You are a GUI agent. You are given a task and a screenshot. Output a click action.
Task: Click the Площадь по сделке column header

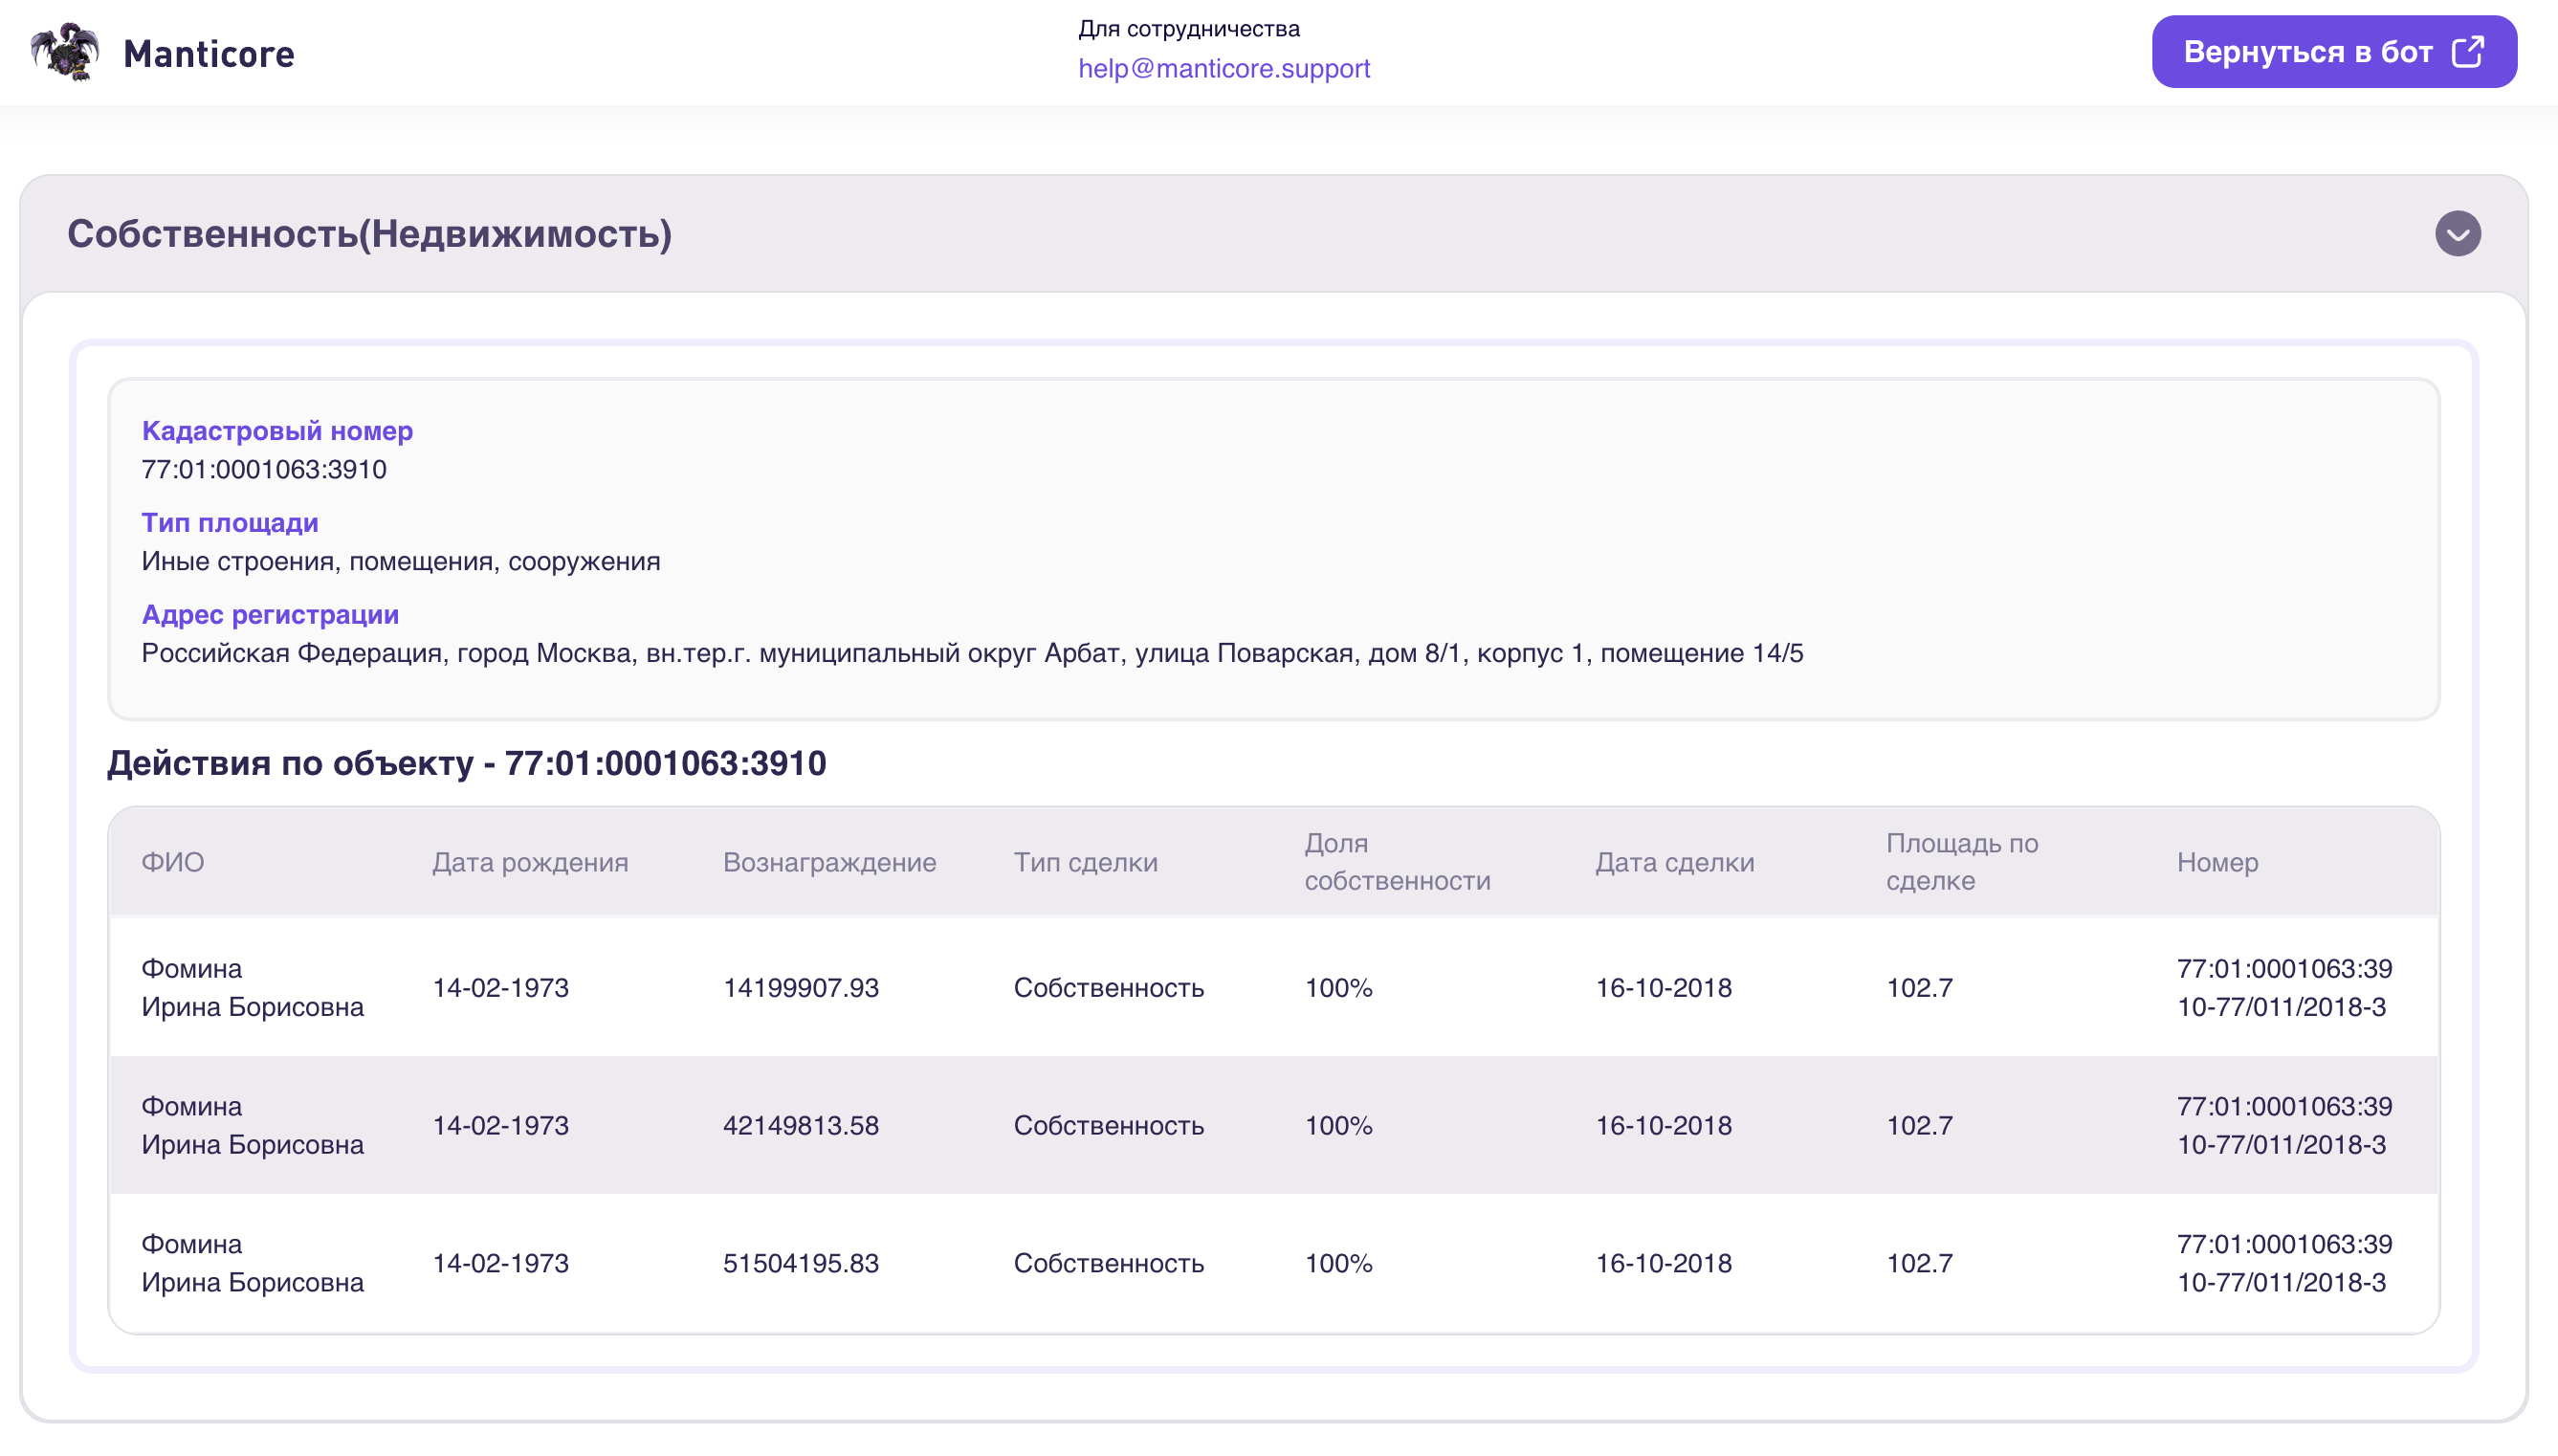coord(1961,862)
